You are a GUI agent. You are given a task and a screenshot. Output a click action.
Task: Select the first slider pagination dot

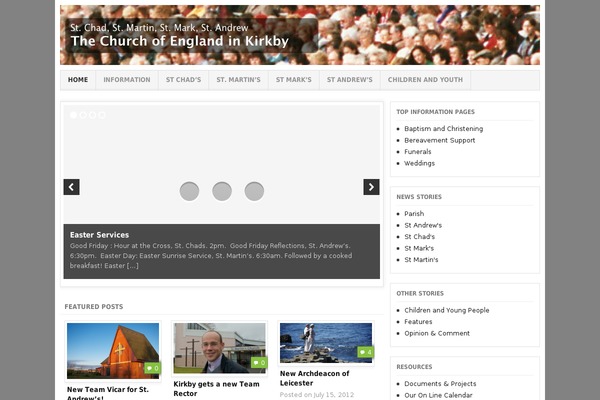point(73,115)
